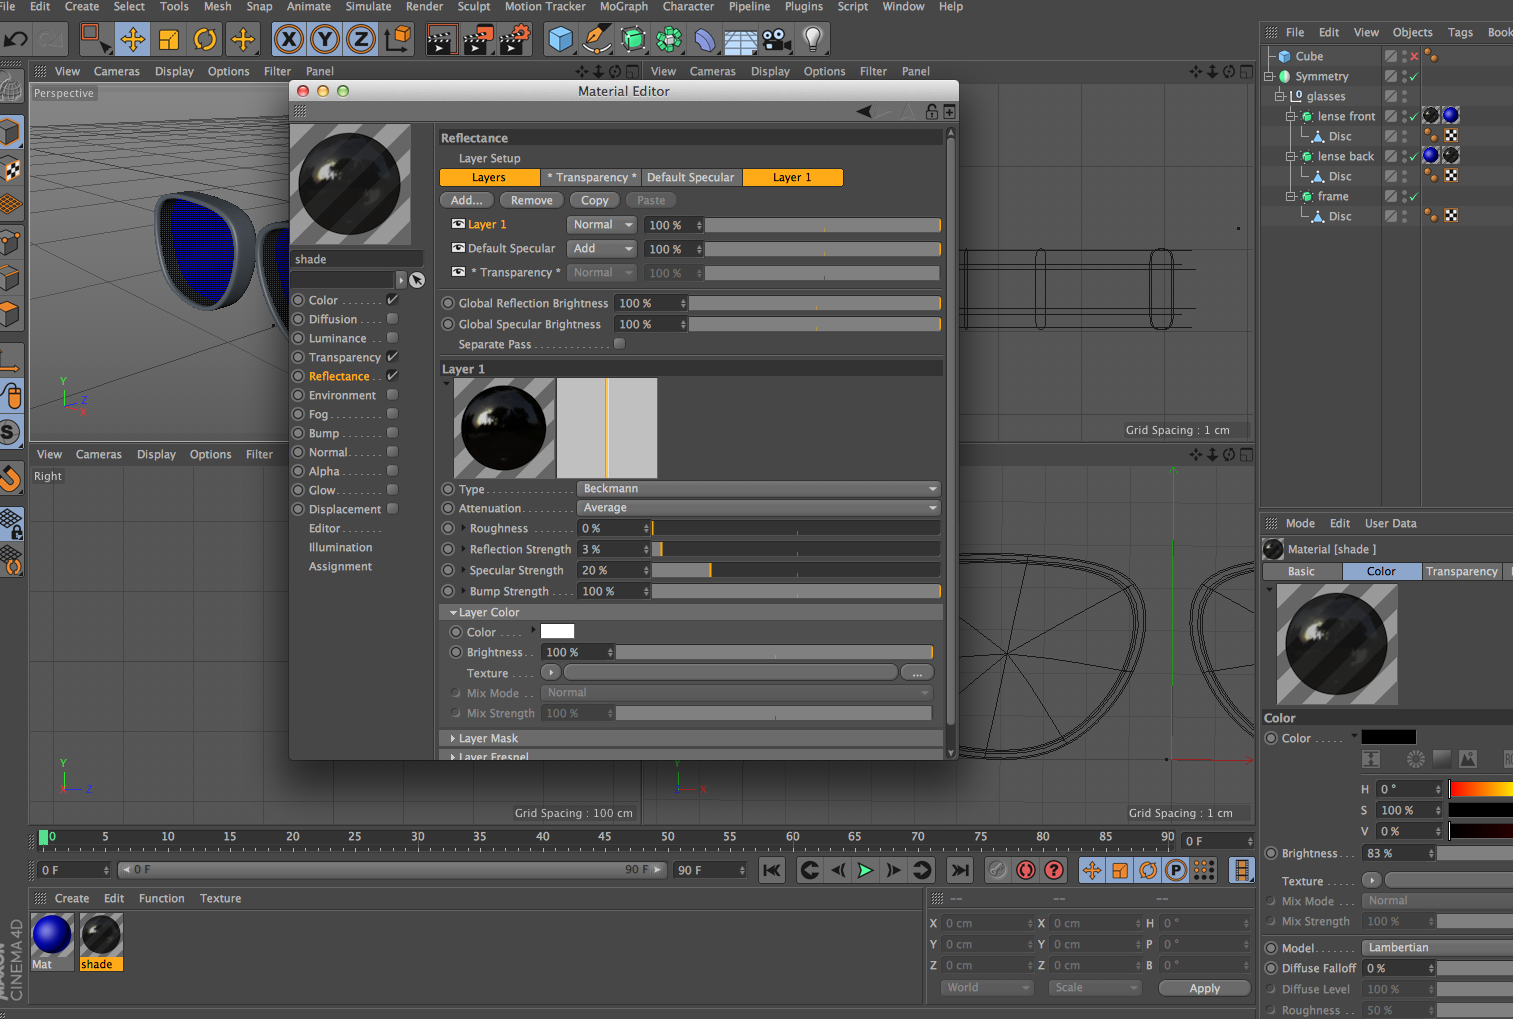Toggle the Color channel checkbox

coord(392,300)
